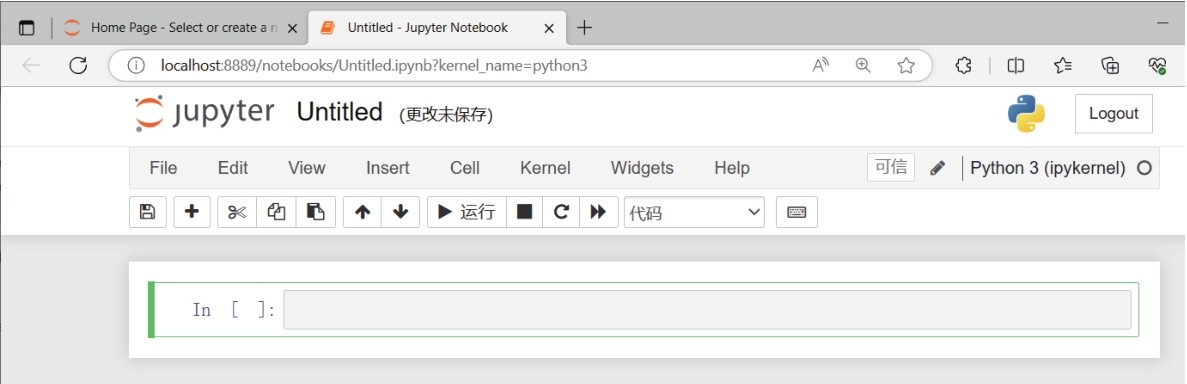Copy selected cells icon
Image resolution: width=1187 pixels, height=384 pixels.
click(x=276, y=212)
